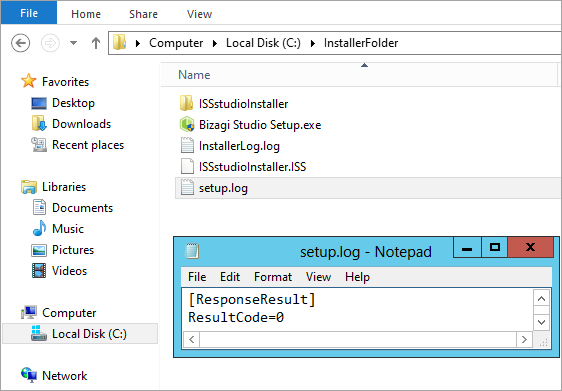Screen dimensions: 562x391
Task: Open Recent places in navigation pane
Action: [88, 145]
